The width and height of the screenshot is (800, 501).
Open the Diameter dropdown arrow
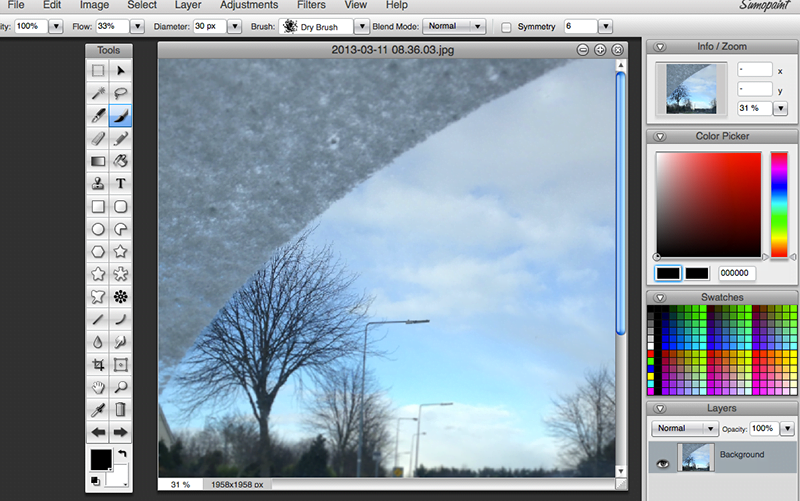click(x=234, y=27)
